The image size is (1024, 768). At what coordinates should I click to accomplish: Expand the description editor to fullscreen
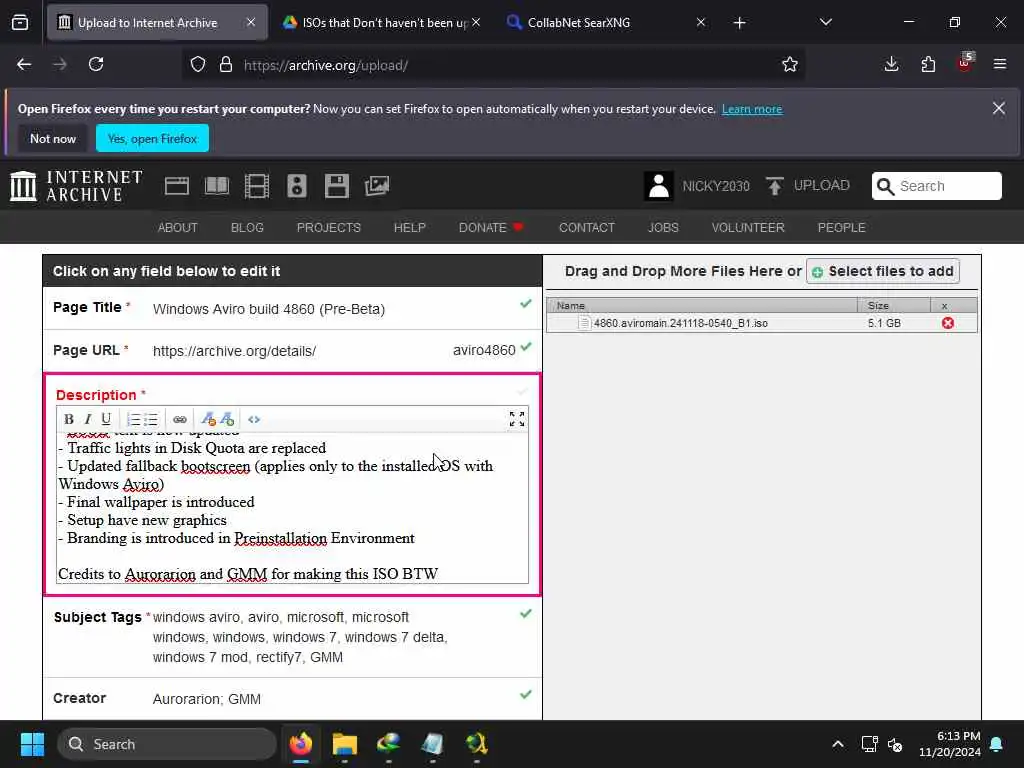(x=517, y=419)
